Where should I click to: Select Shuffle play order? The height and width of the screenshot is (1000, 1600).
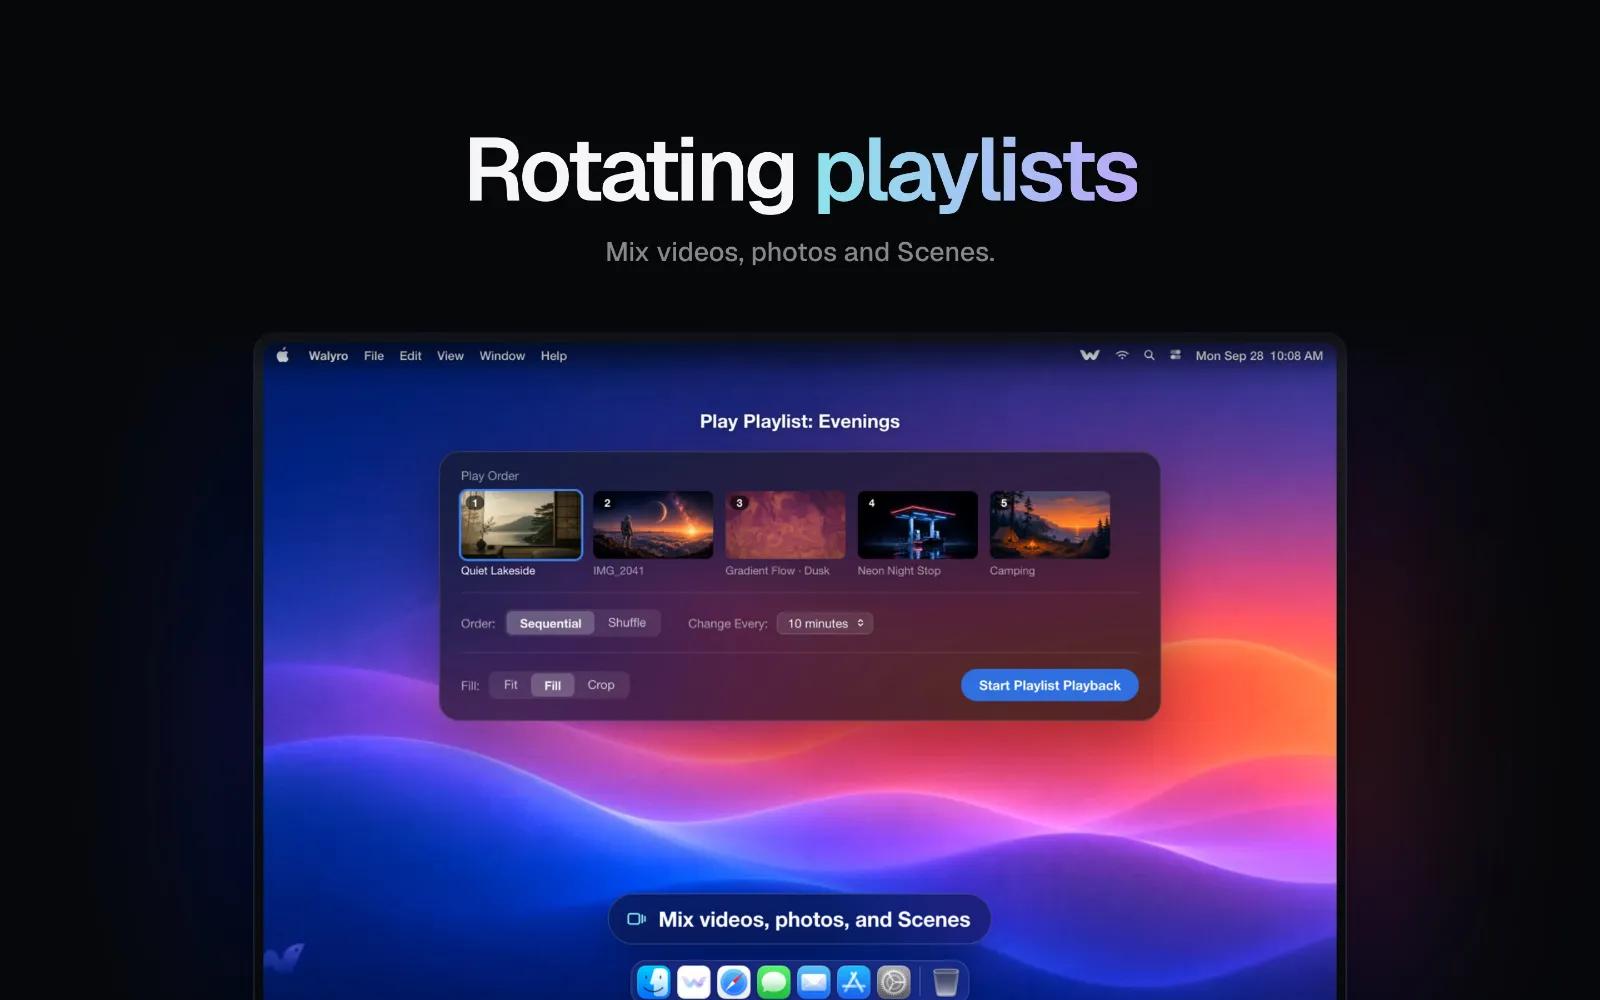[627, 623]
